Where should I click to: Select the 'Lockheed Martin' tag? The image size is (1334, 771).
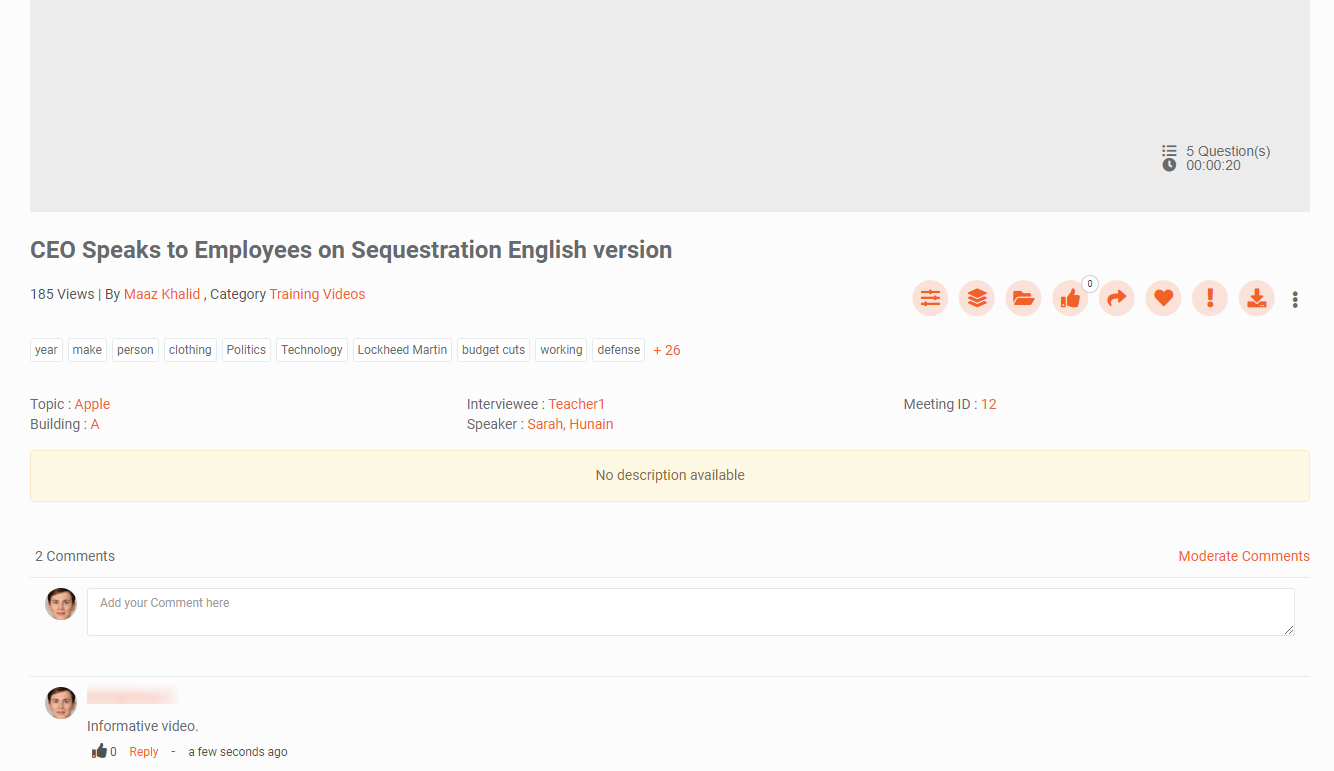click(402, 350)
